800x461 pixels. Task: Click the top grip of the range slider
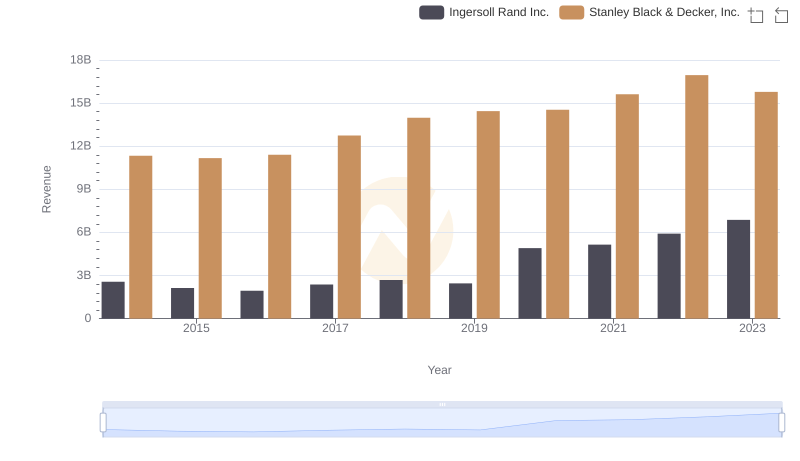point(442,404)
